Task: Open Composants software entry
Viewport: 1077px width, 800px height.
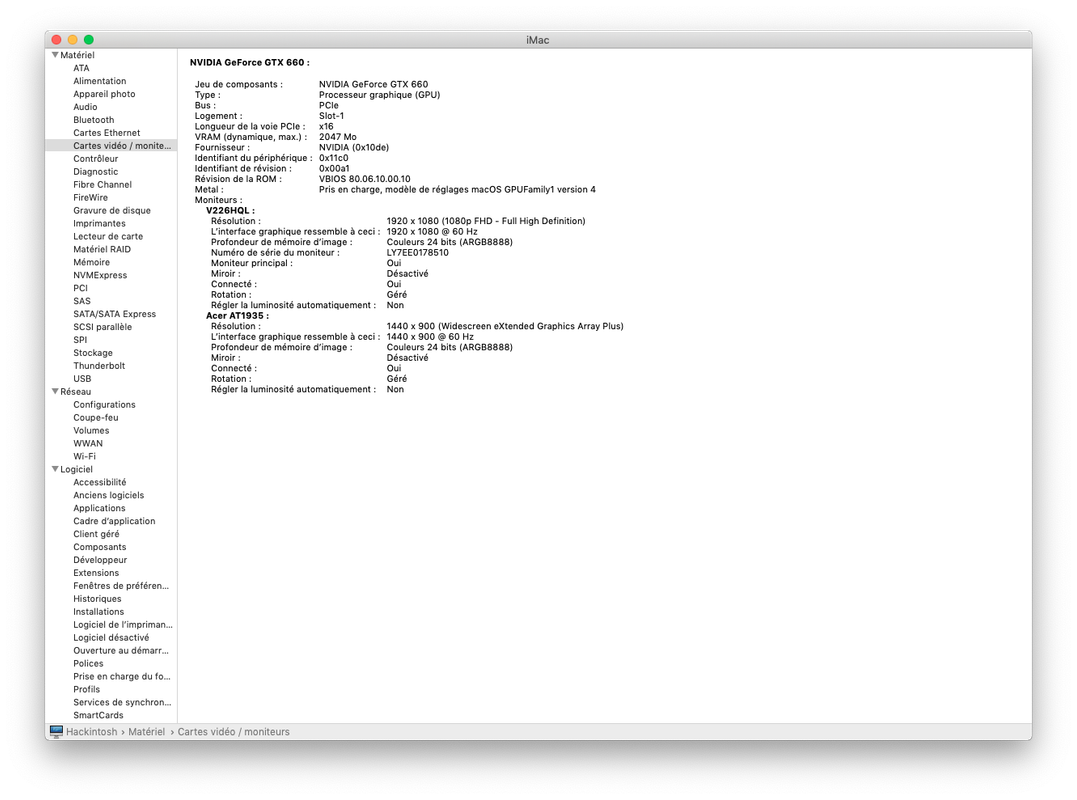Action: (100, 547)
